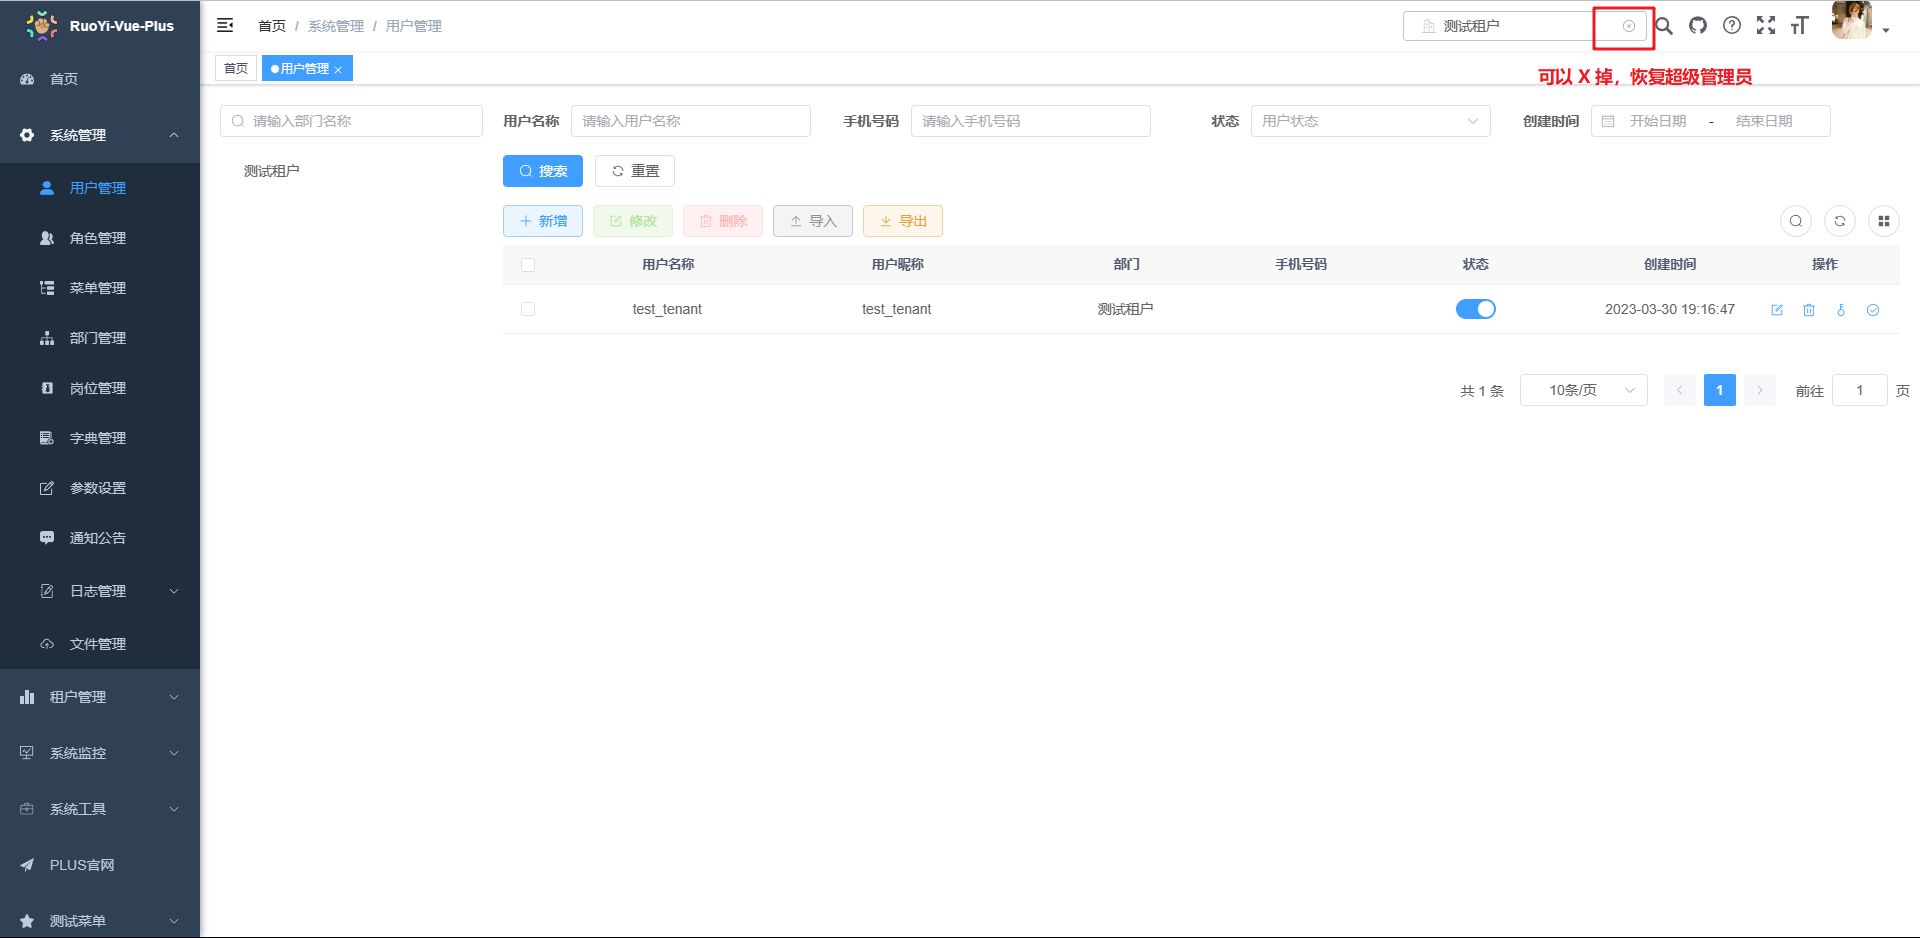Delete the test_tenant user via trash icon
1920x938 pixels.
coord(1809,310)
